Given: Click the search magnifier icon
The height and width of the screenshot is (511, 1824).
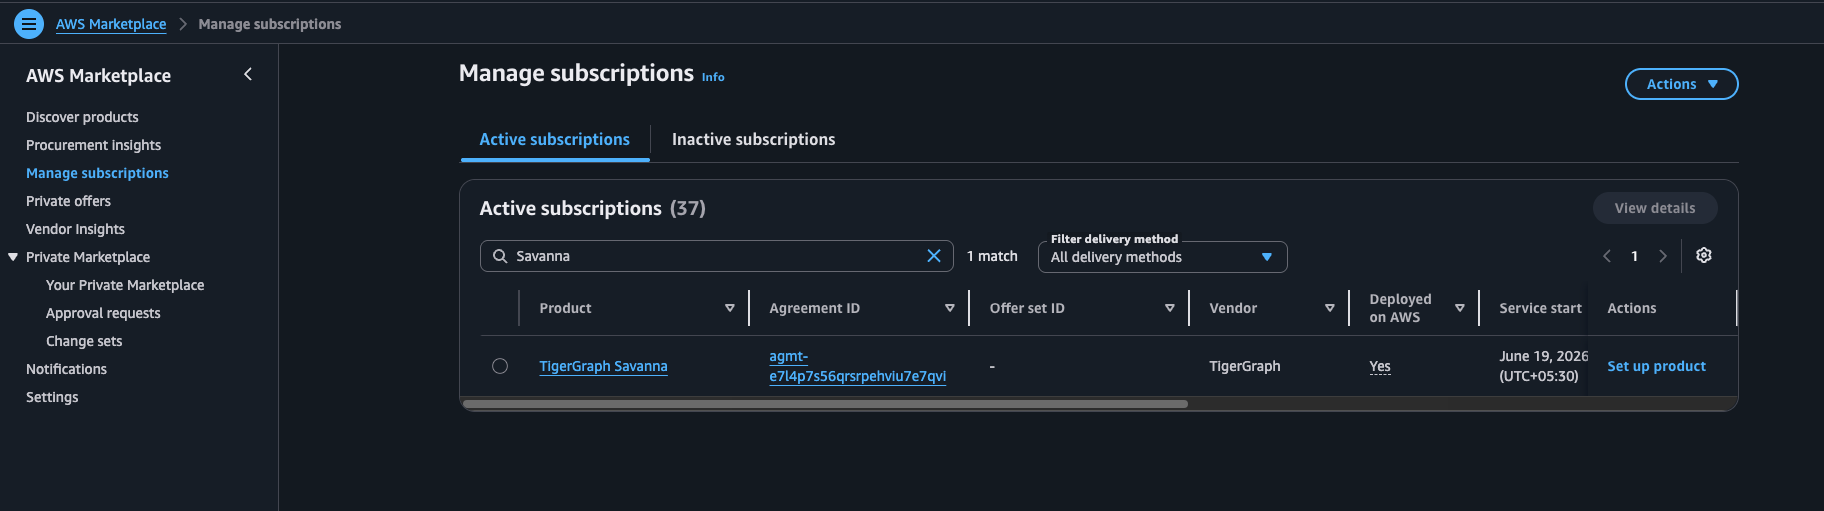Looking at the screenshot, I should [500, 256].
